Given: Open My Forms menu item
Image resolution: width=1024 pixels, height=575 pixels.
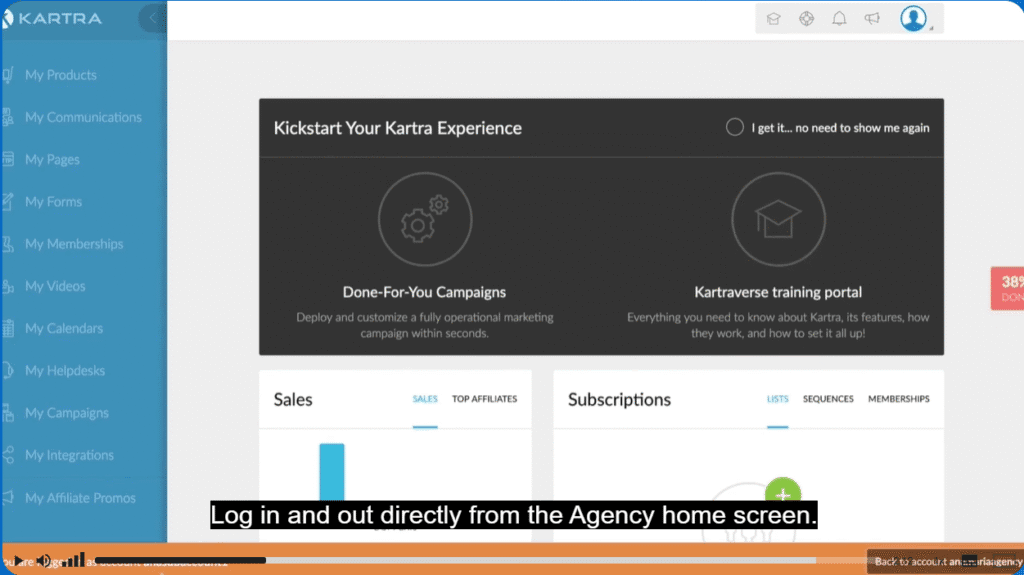Looking at the screenshot, I should click(54, 201).
